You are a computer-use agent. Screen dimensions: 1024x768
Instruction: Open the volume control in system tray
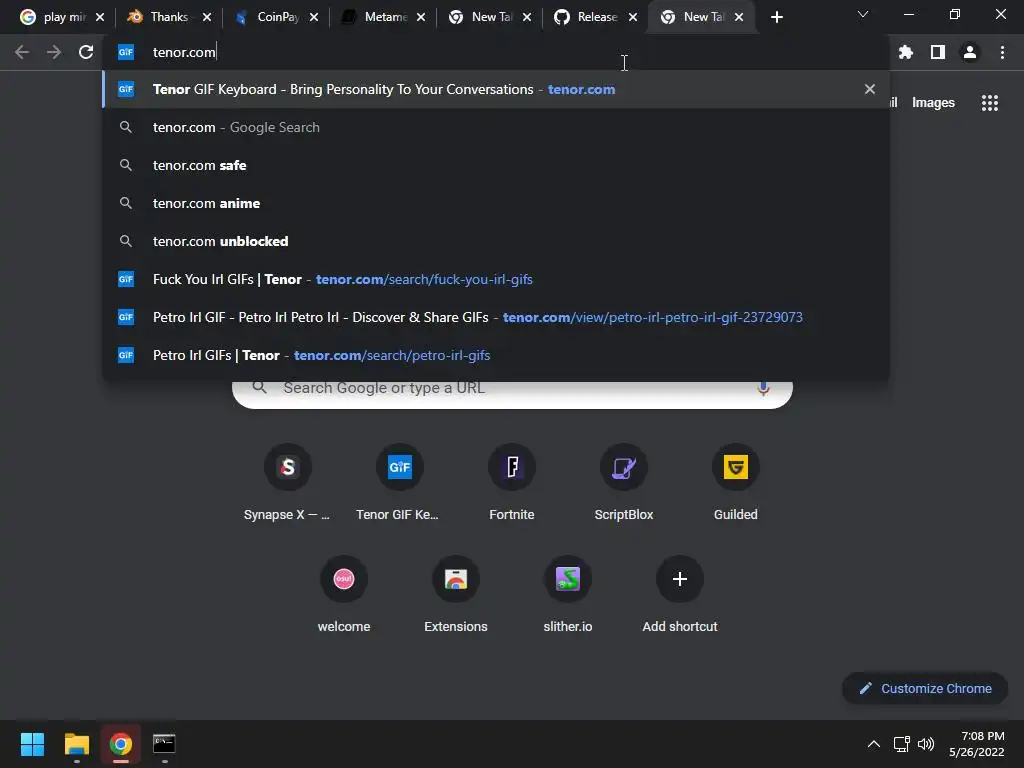tap(926, 744)
